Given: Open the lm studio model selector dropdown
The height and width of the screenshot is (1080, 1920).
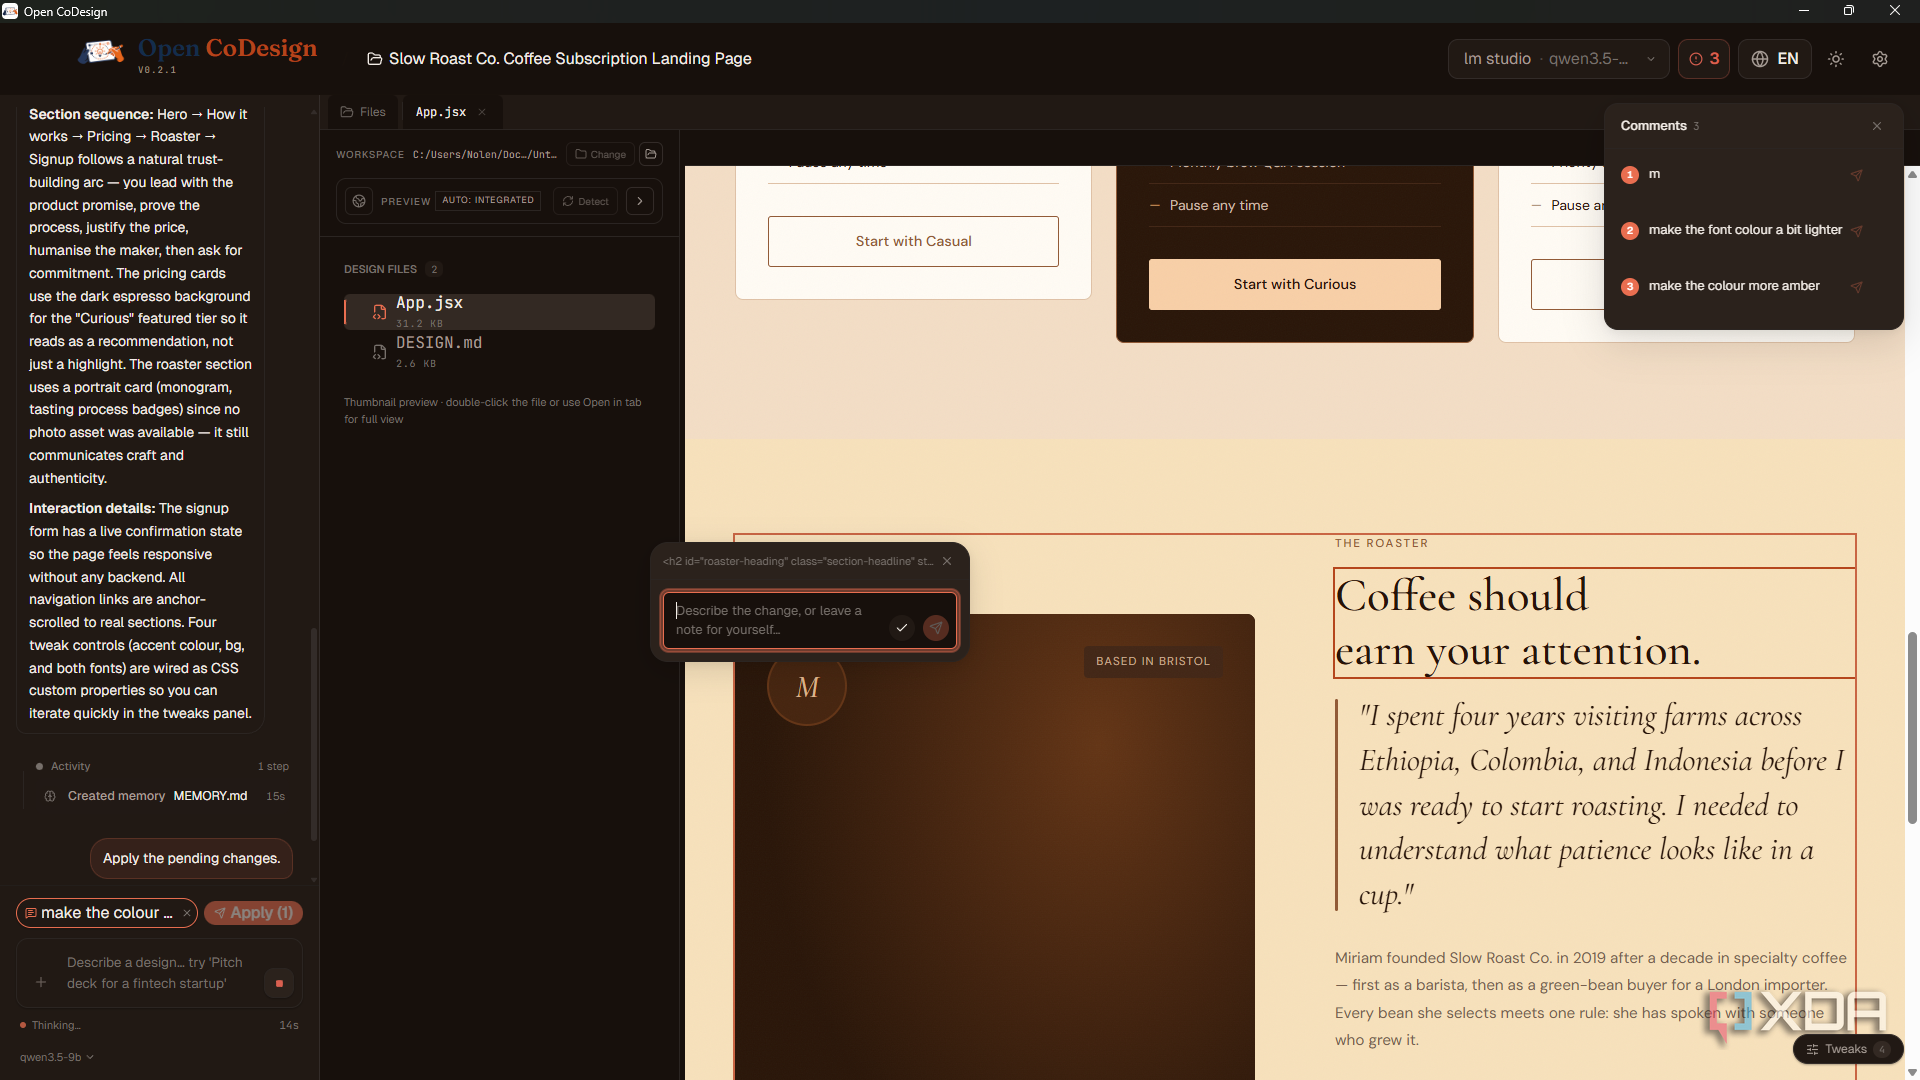Looking at the screenshot, I should point(1558,59).
